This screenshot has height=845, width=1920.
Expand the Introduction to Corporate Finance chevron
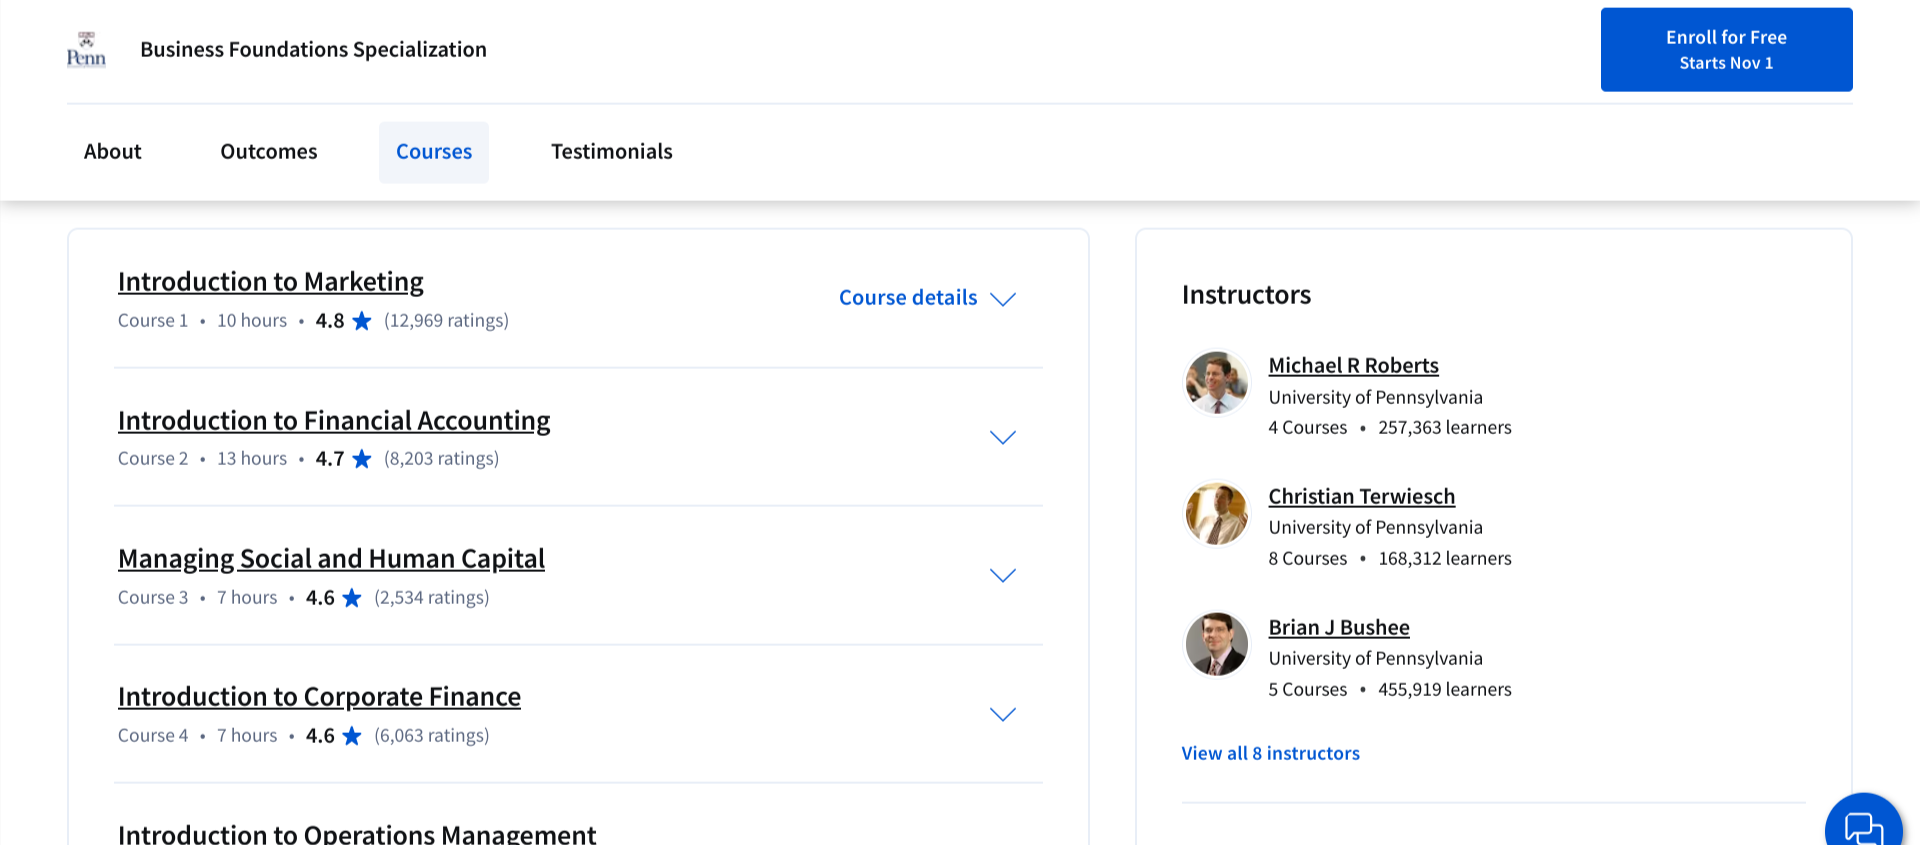point(1002,714)
